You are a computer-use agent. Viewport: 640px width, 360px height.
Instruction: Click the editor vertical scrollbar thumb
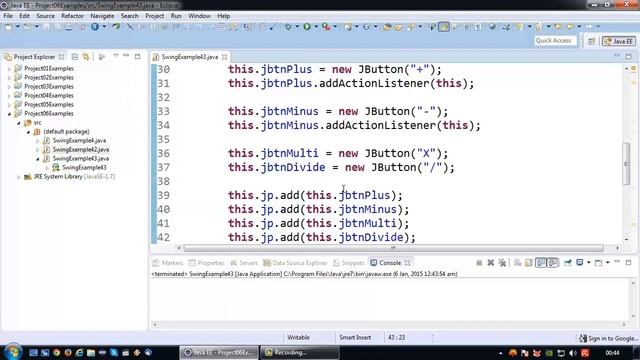coord(626,164)
